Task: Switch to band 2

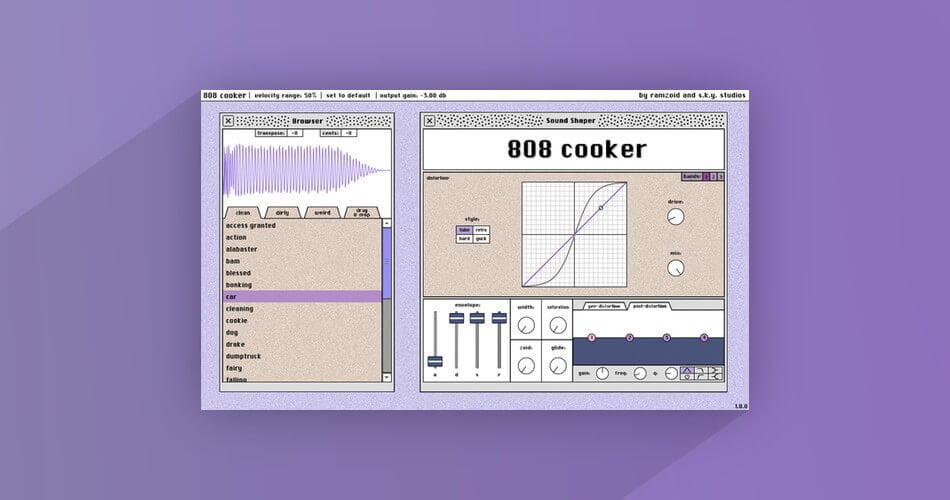Action: pyautogui.click(x=713, y=177)
